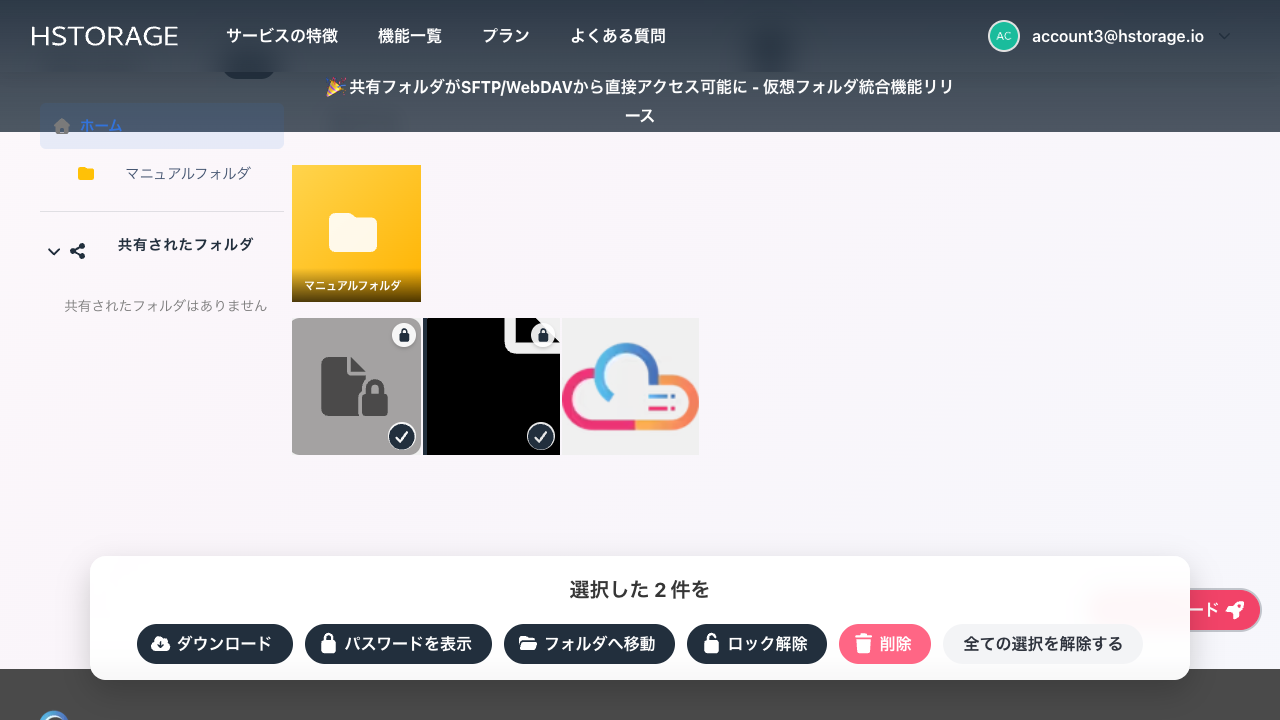
Task: Open よくある質問 menu item
Action: [x=618, y=36]
